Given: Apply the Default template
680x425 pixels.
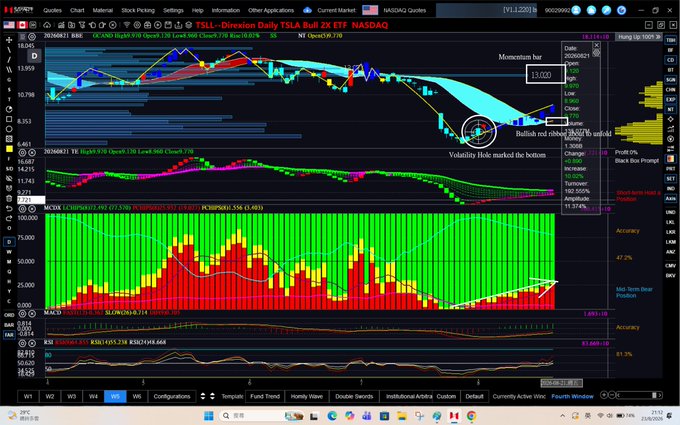Looking at the screenshot, I should coord(474,396).
